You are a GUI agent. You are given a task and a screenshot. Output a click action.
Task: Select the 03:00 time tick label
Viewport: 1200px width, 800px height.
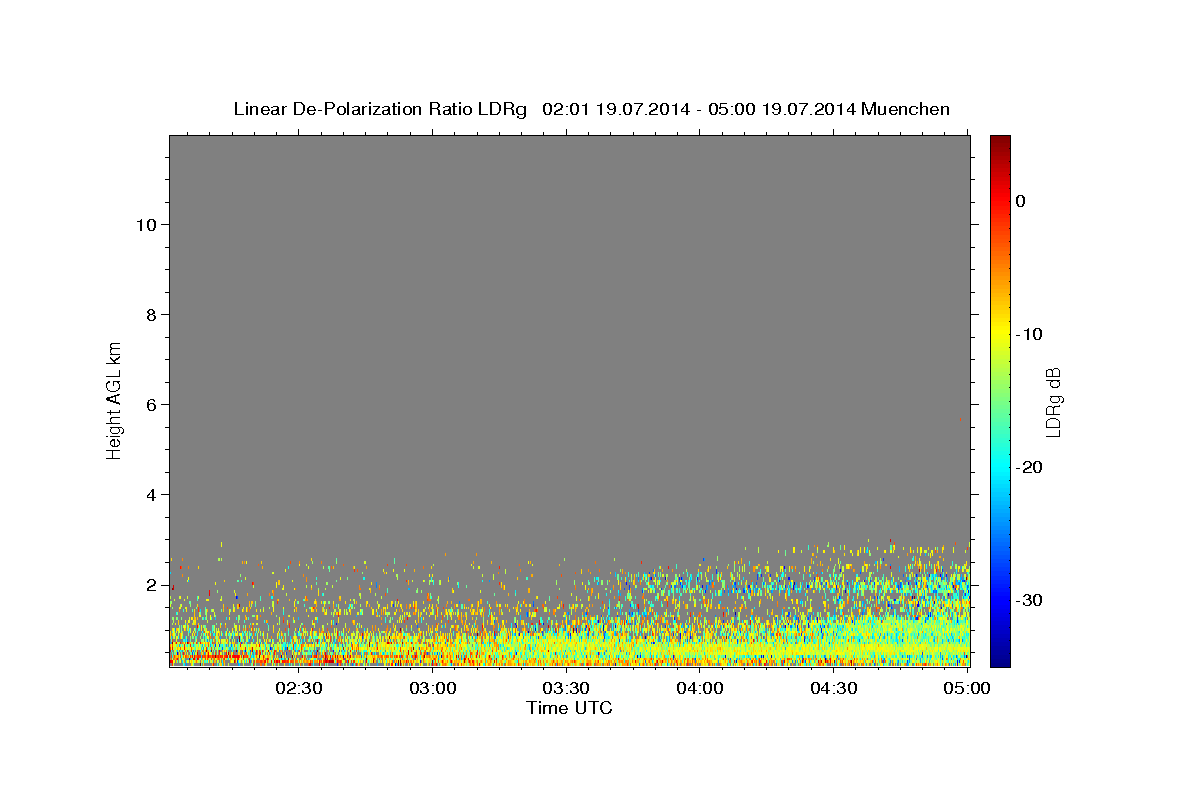(x=433, y=688)
